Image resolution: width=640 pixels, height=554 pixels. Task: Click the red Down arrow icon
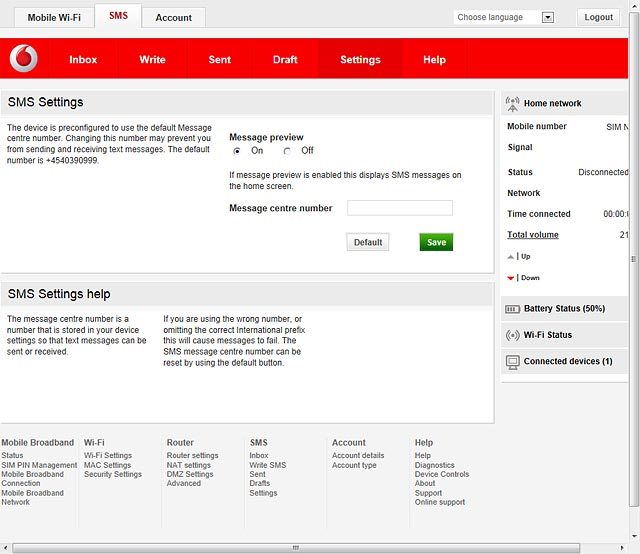pos(510,278)
